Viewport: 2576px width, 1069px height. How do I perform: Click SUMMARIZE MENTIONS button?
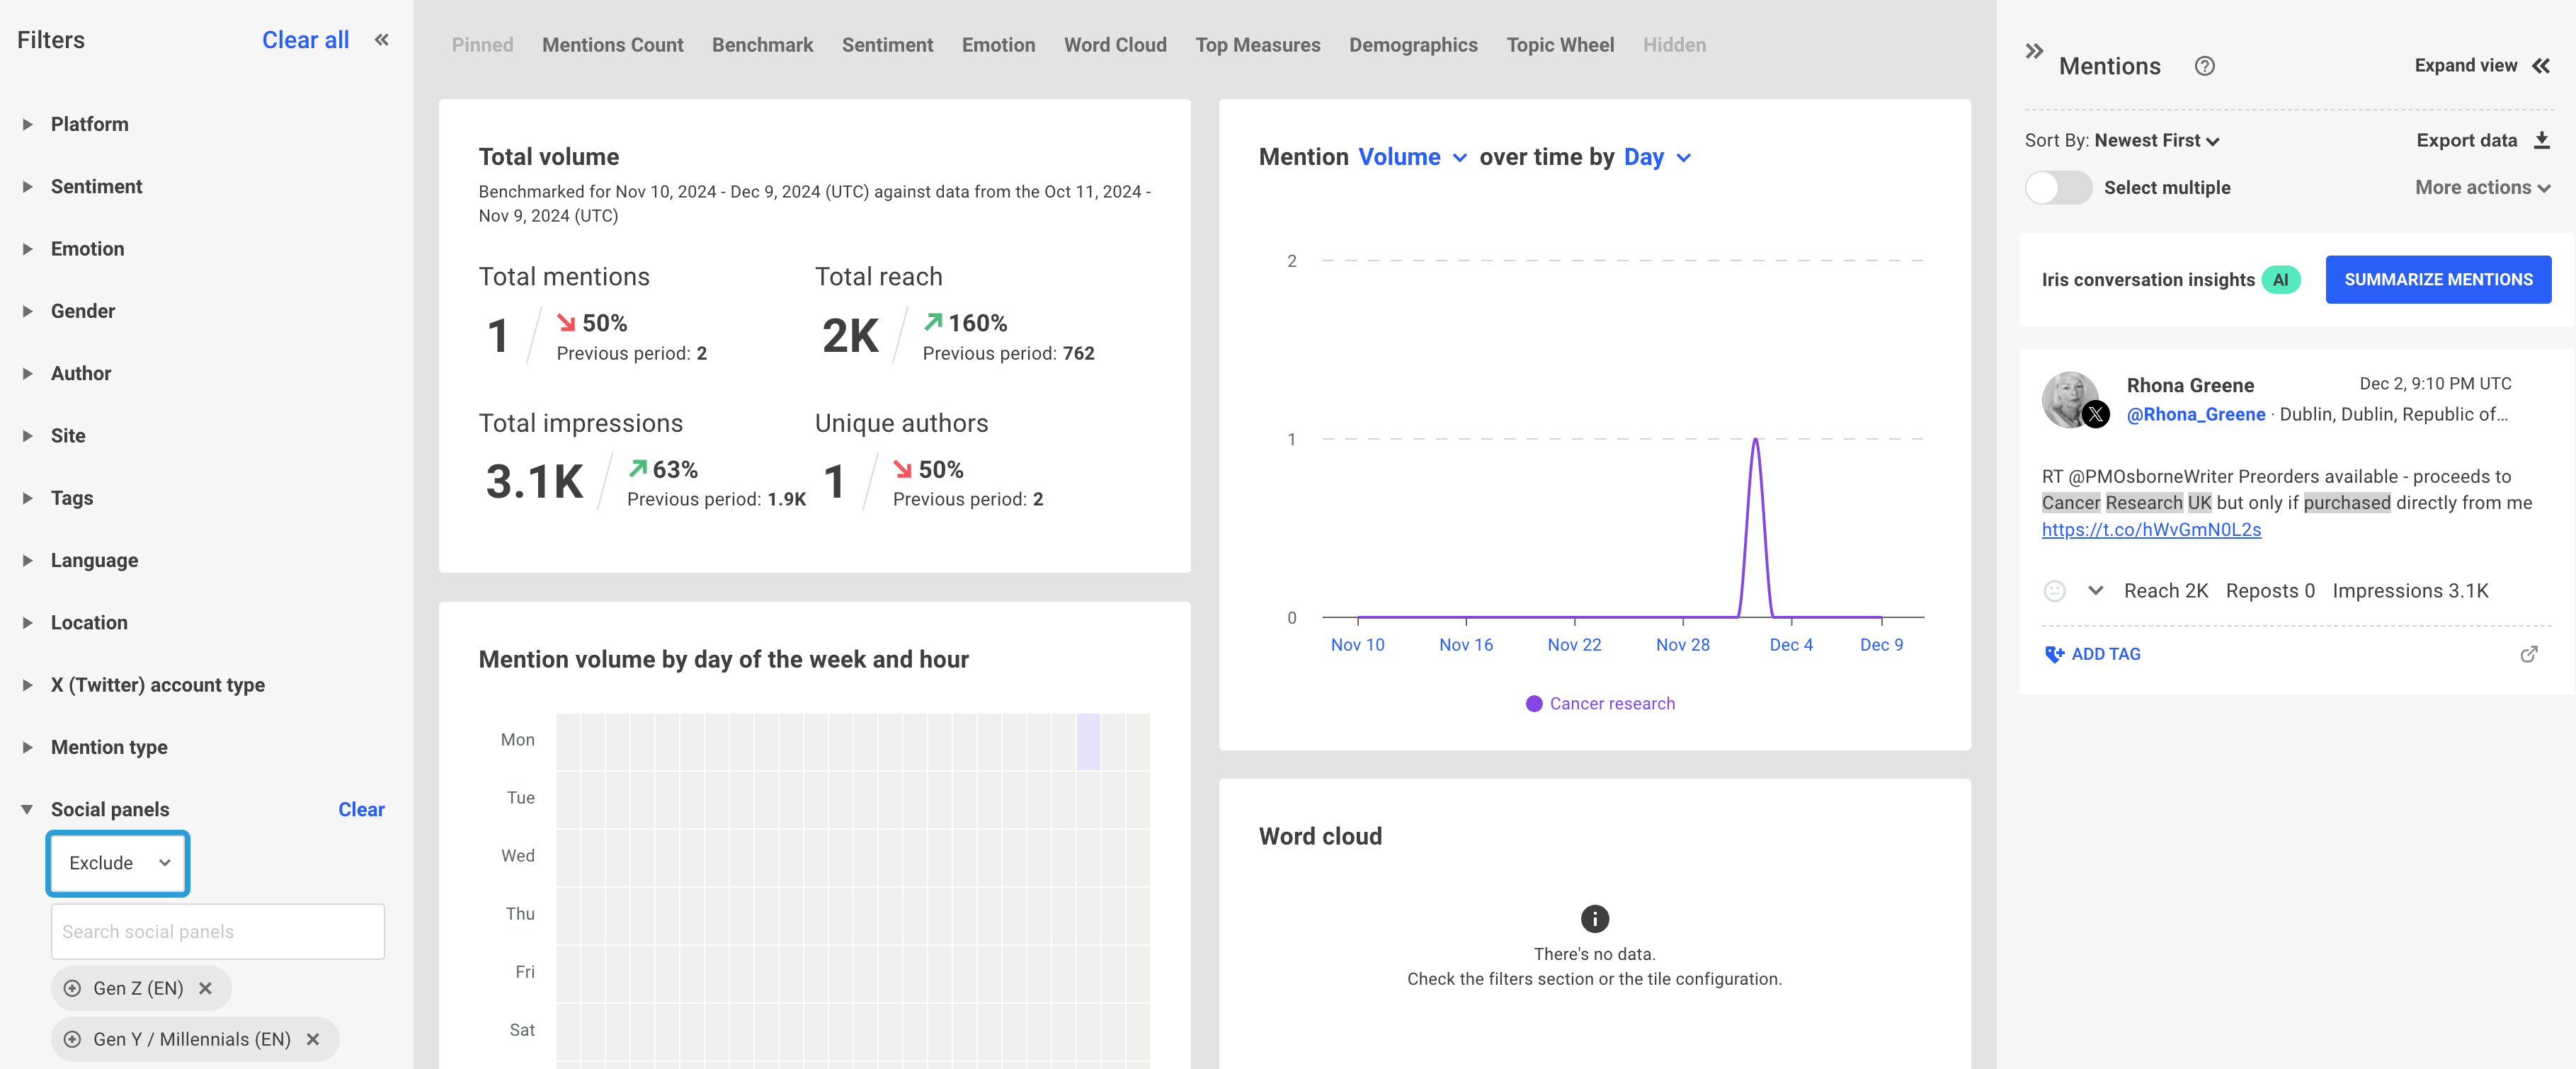(x=2438, y=278)
